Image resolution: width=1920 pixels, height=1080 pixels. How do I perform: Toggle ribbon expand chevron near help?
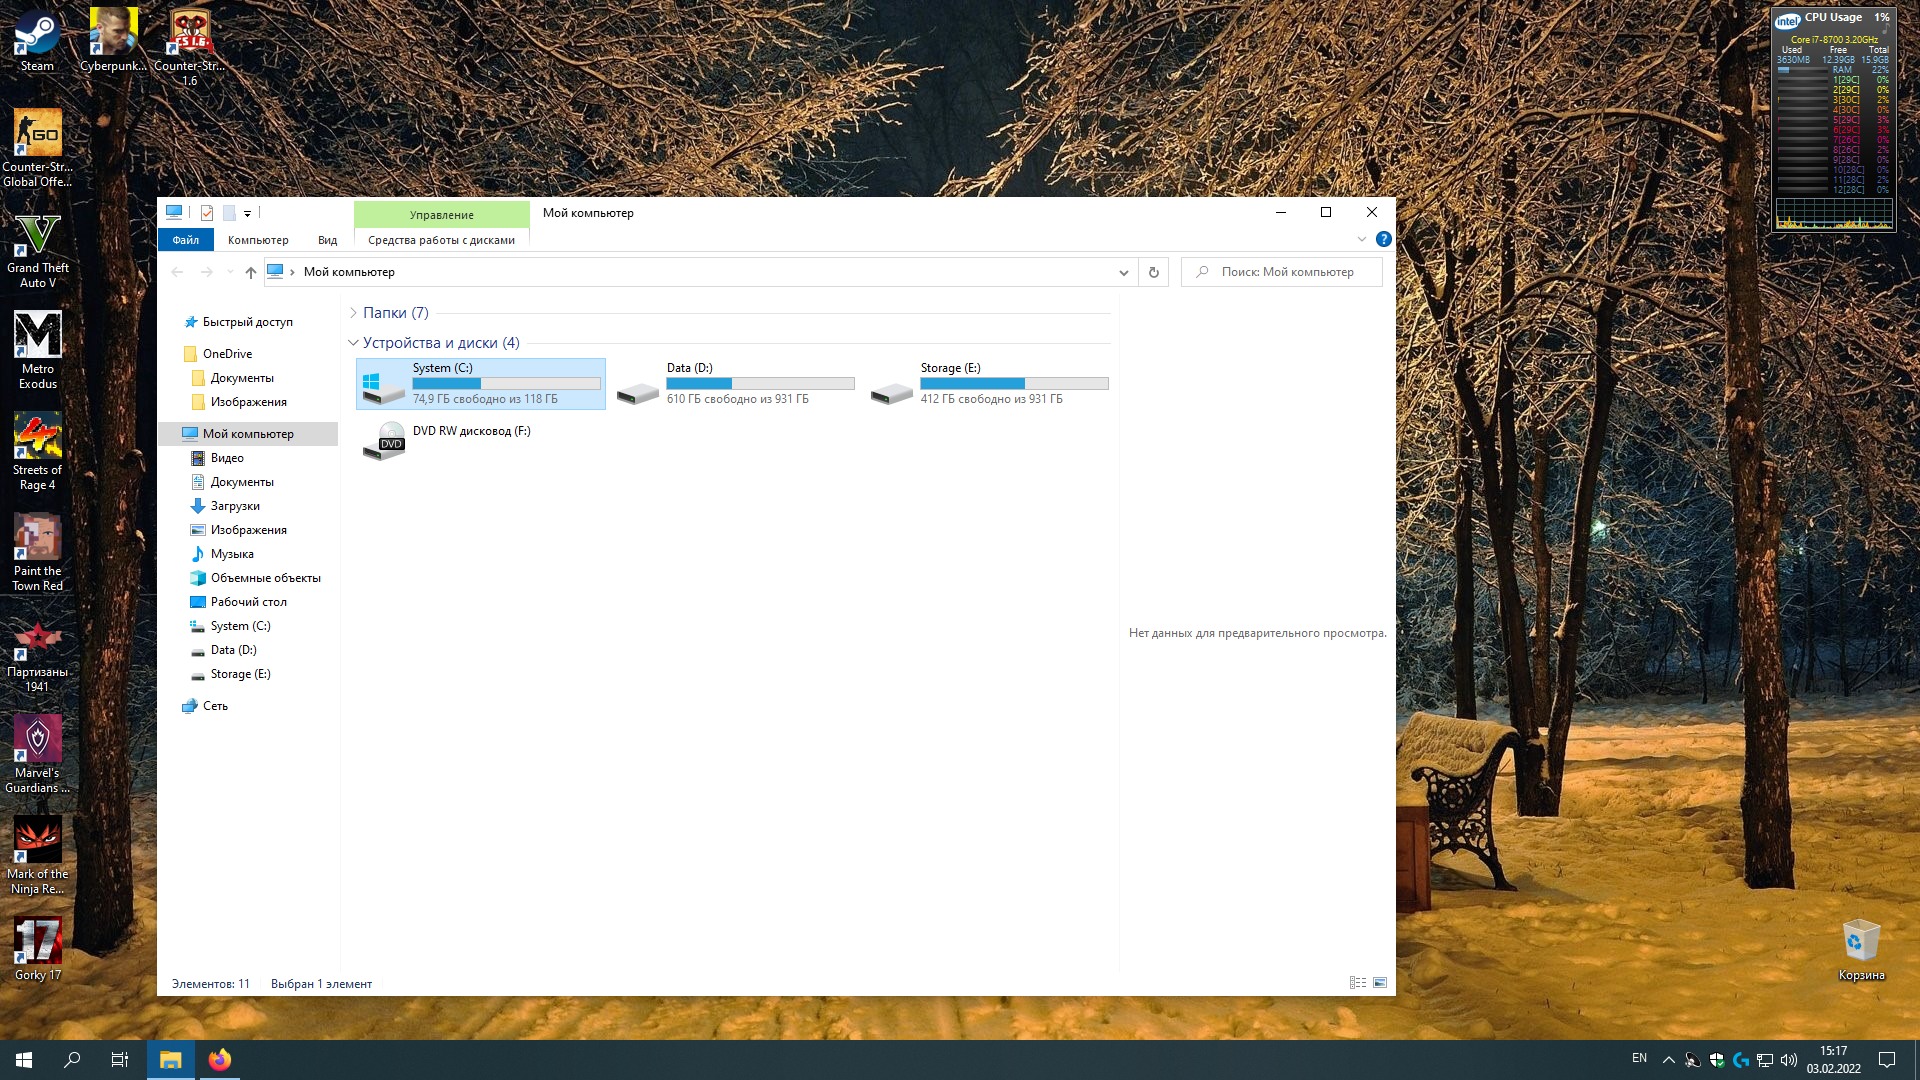(x=1361, y=239)
